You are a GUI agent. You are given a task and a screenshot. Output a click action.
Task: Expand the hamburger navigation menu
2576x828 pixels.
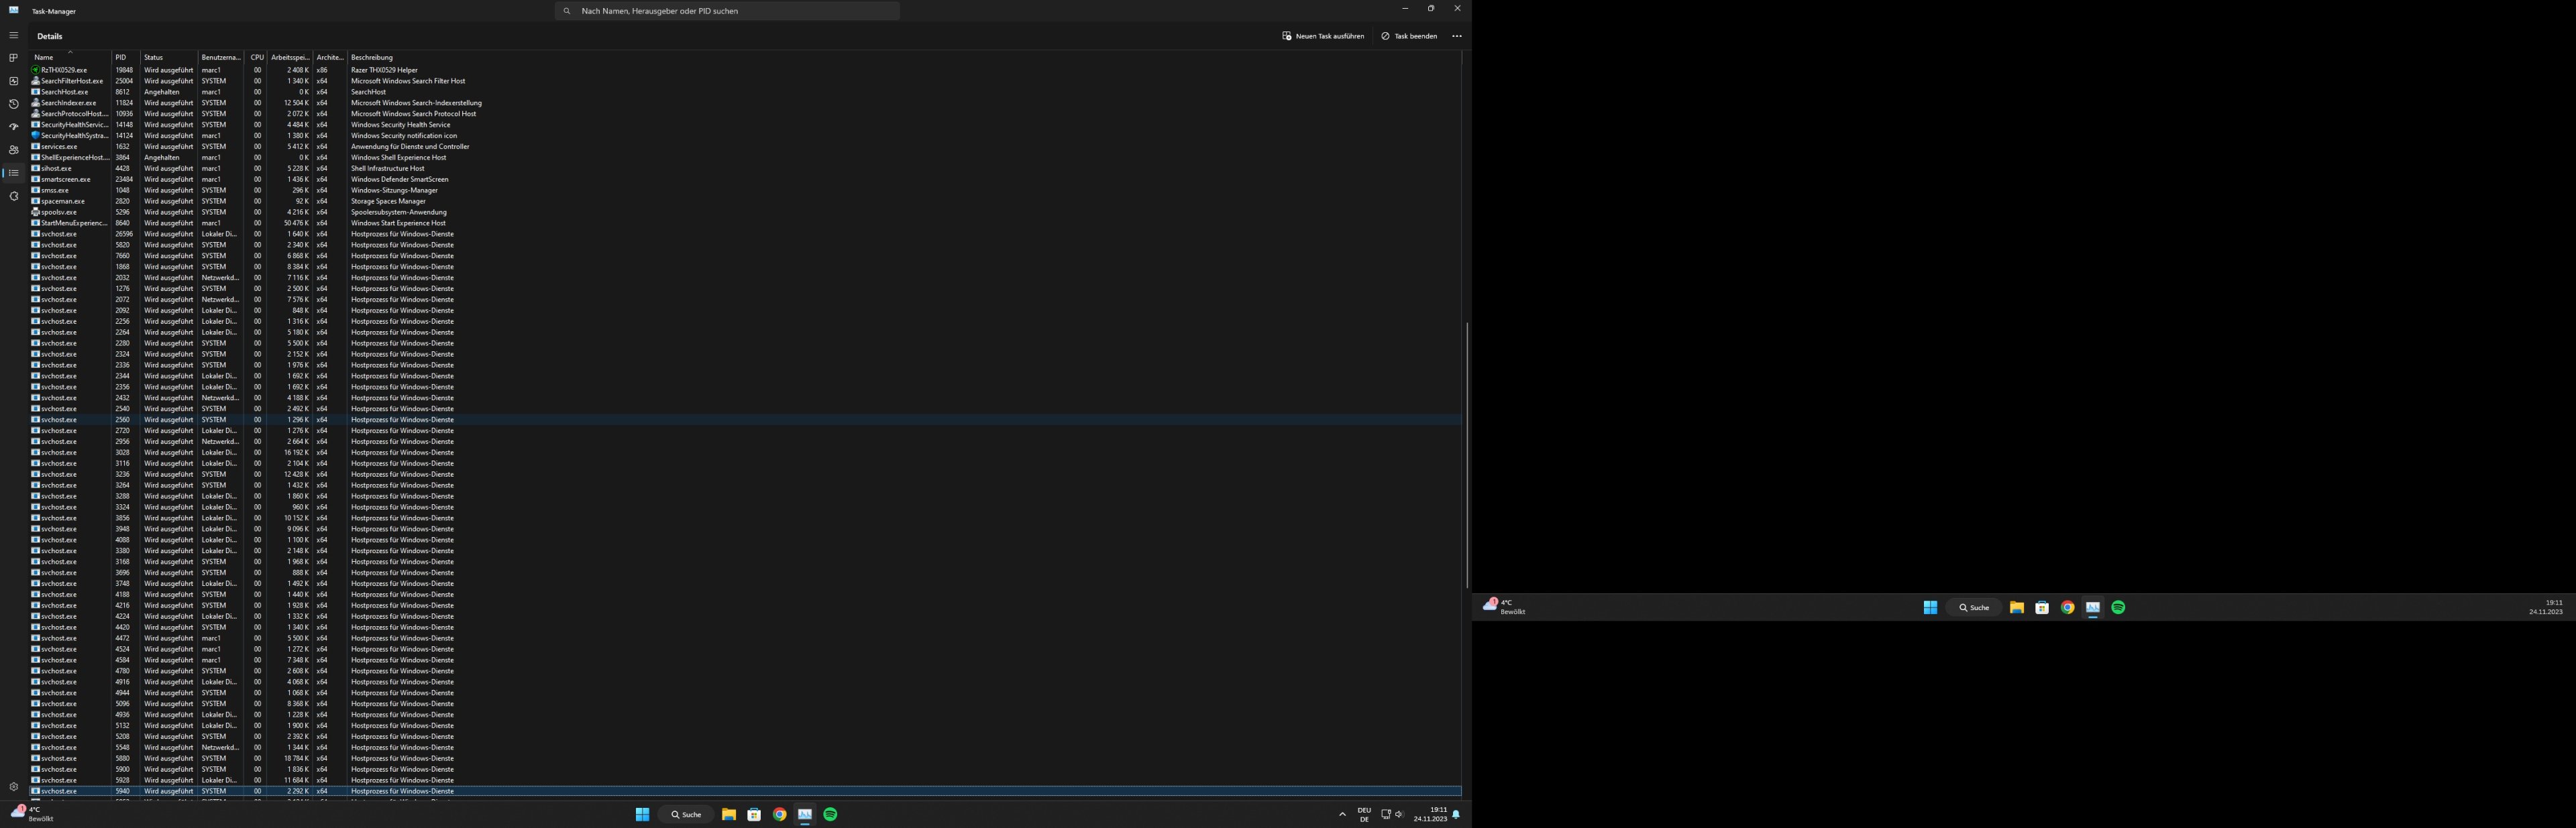(13, 36)
